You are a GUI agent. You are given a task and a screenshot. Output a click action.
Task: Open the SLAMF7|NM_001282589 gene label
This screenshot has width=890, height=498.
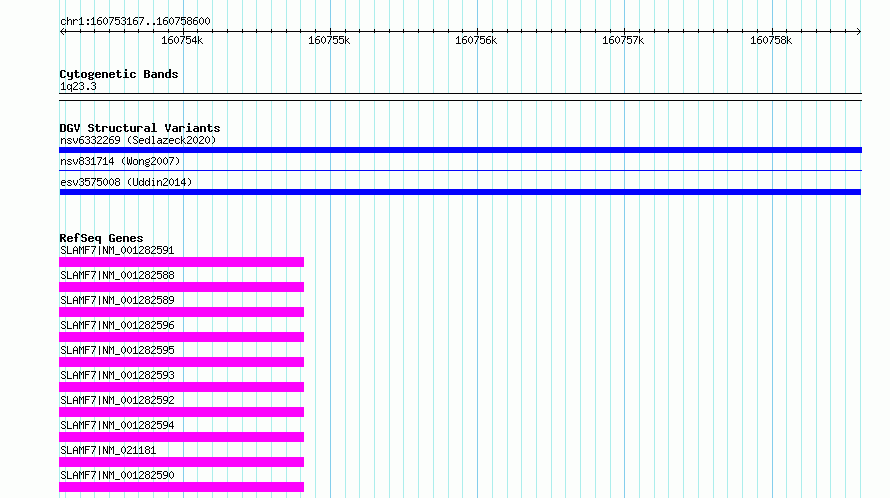117,300
